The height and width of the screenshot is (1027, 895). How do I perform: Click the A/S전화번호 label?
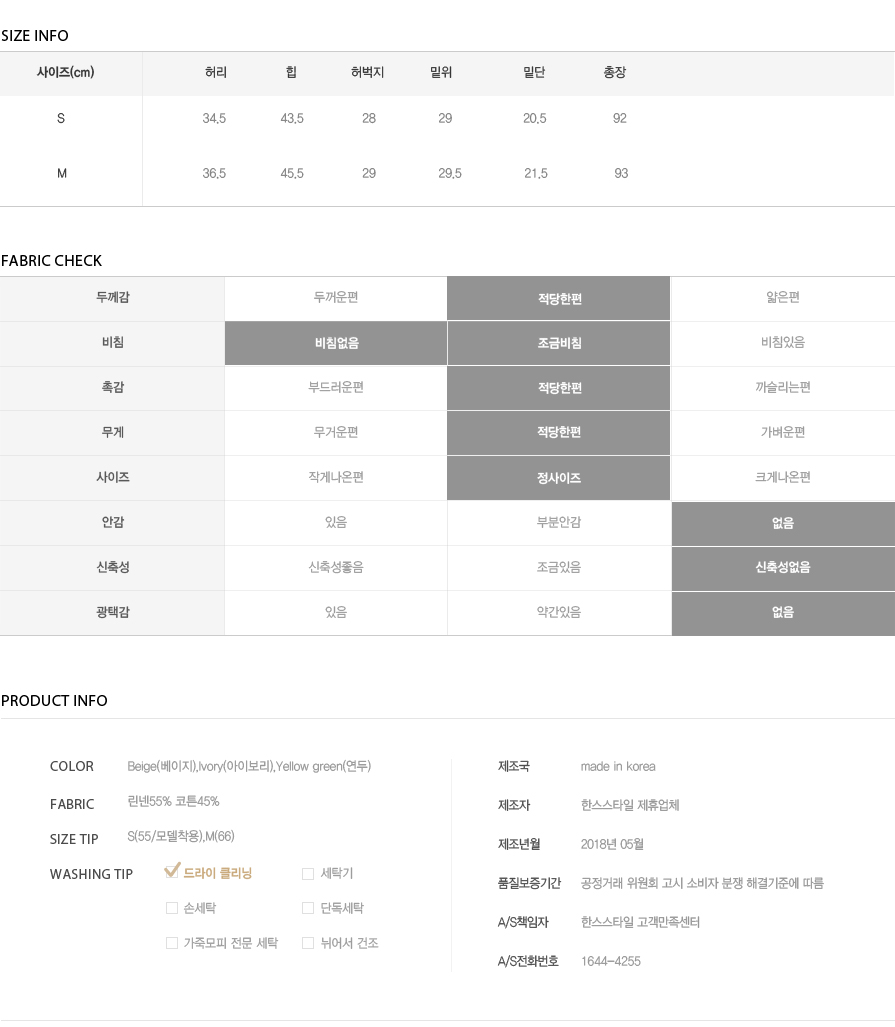[528, 962]
